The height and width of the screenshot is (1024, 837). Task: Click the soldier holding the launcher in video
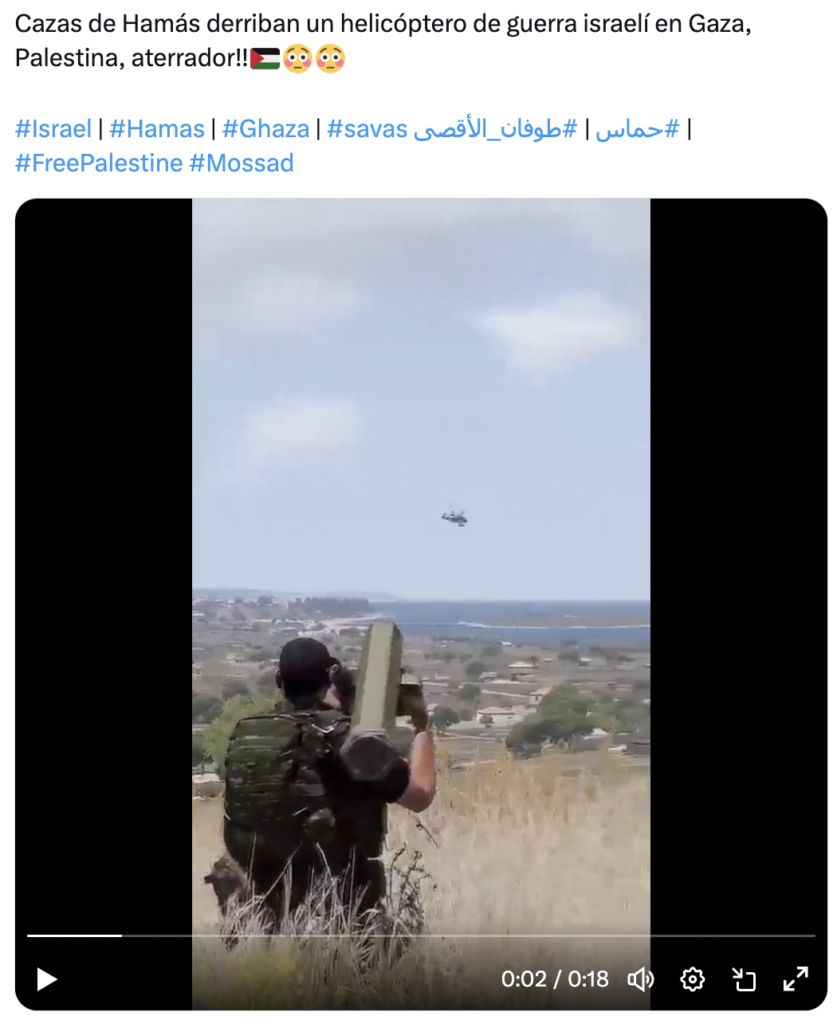(x=323, y=777)
